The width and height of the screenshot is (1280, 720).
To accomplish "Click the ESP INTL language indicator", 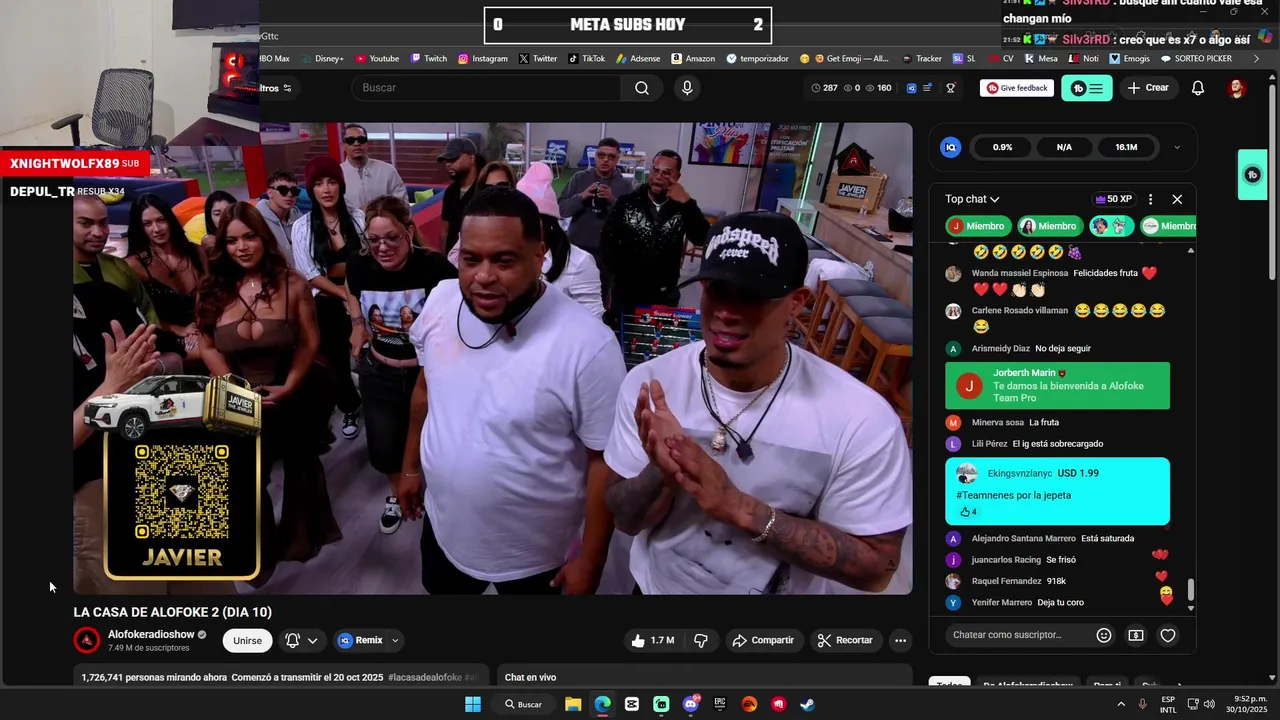I will point(1168,704).
